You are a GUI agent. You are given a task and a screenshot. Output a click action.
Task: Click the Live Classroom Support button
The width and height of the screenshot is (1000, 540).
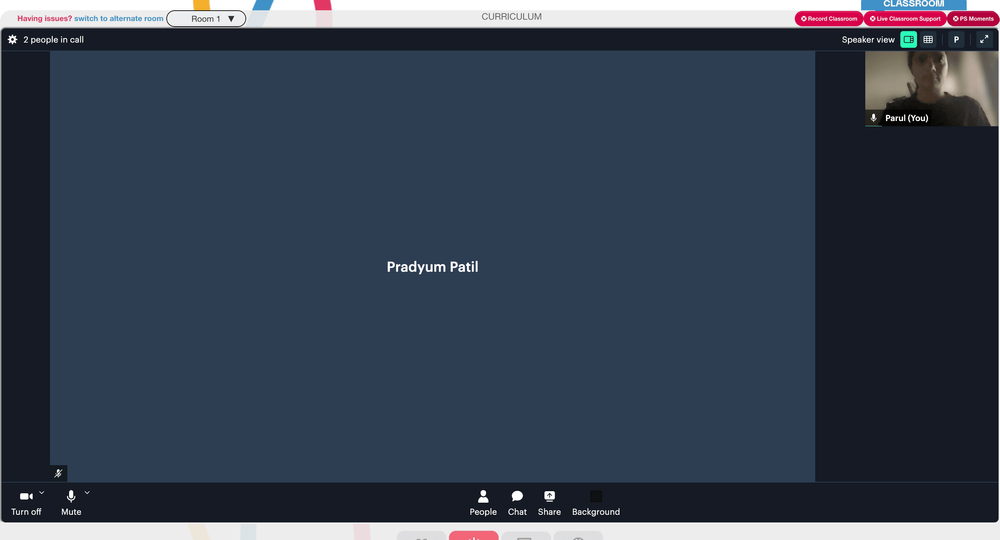click(904, 18)
